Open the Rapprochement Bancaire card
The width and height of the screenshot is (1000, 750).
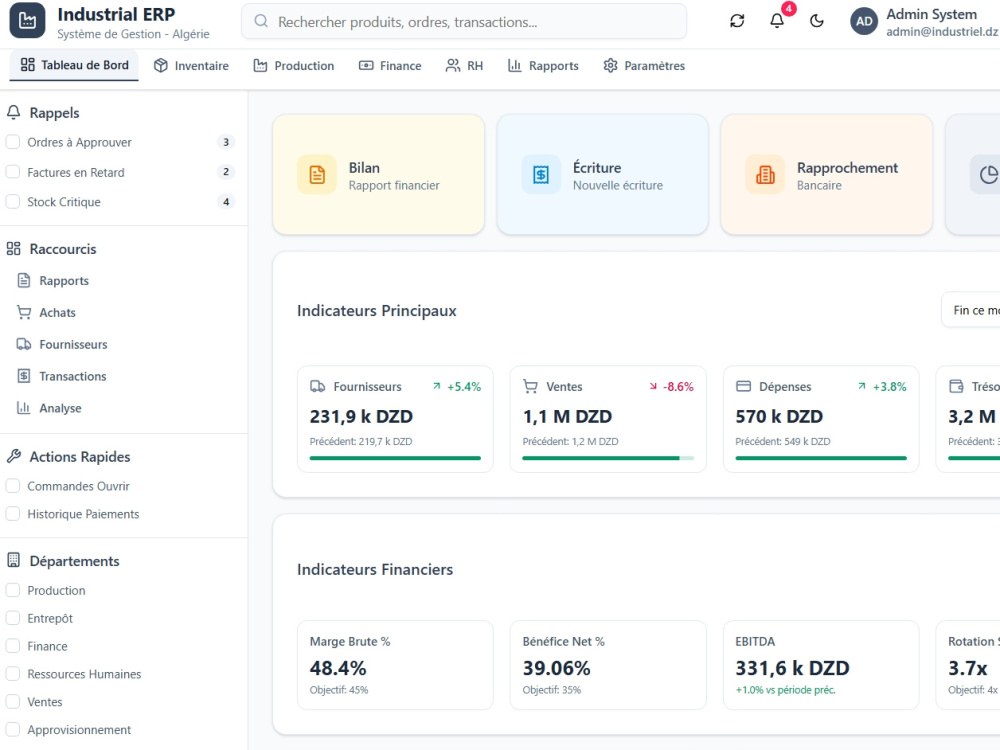point(827,174)
